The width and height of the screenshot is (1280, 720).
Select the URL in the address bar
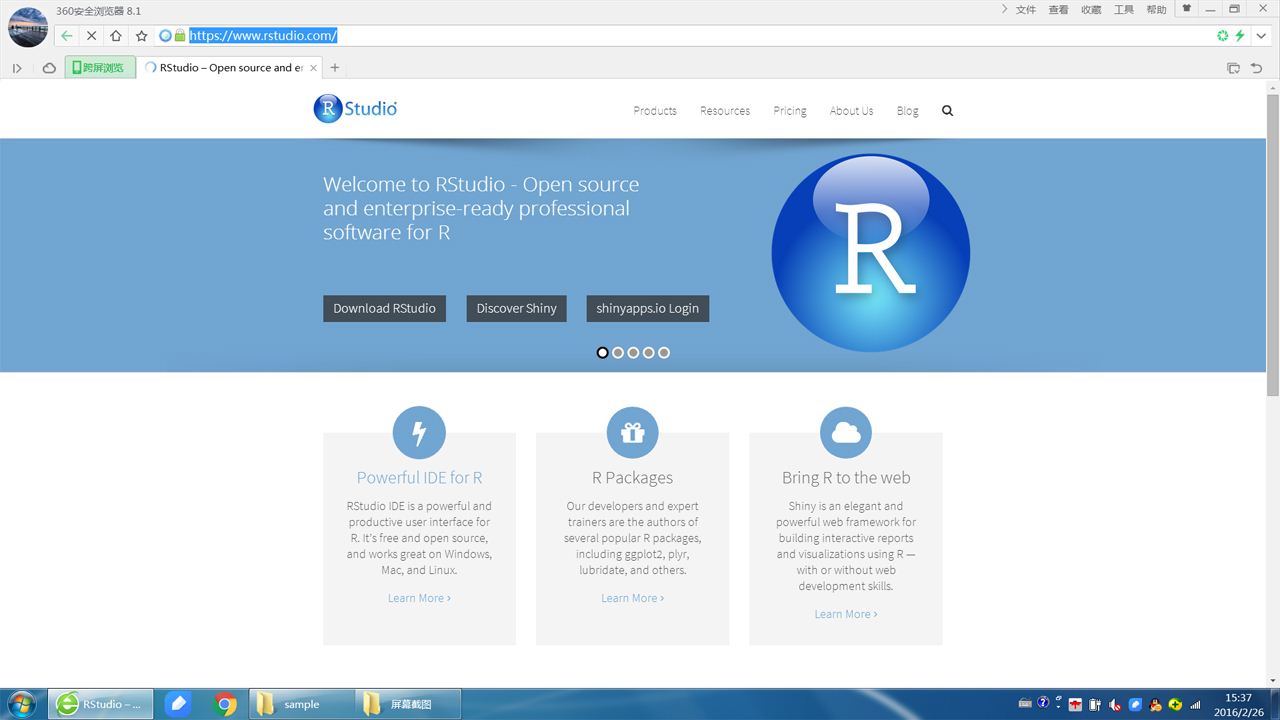(263, 36)
